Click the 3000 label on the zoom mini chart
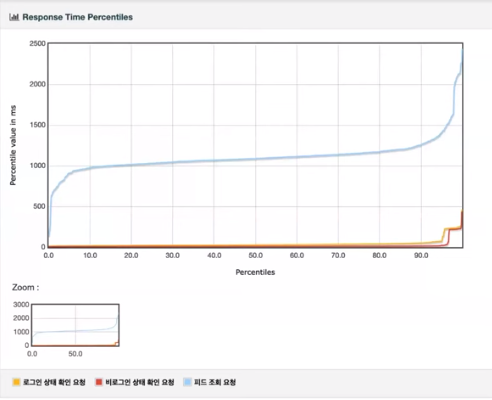This screenshot has width=492, height=400. click(21, 304)
